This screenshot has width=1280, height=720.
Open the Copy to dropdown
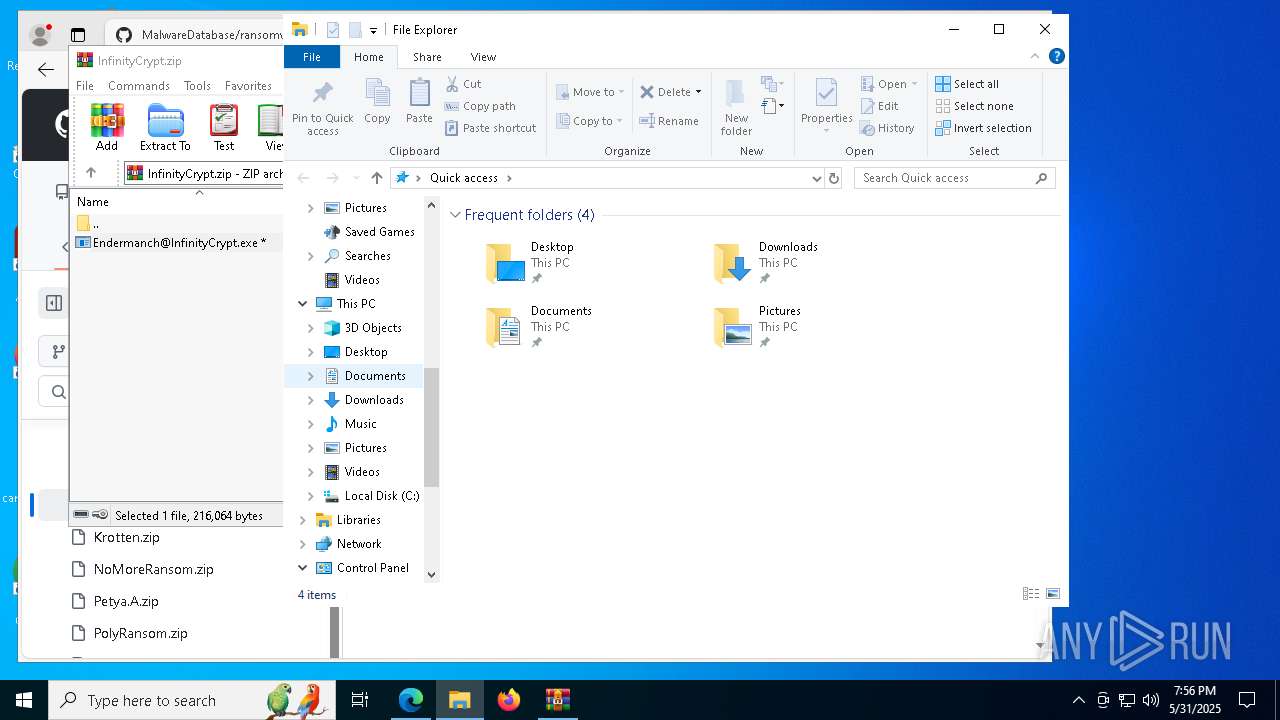(x=590, y=121)
